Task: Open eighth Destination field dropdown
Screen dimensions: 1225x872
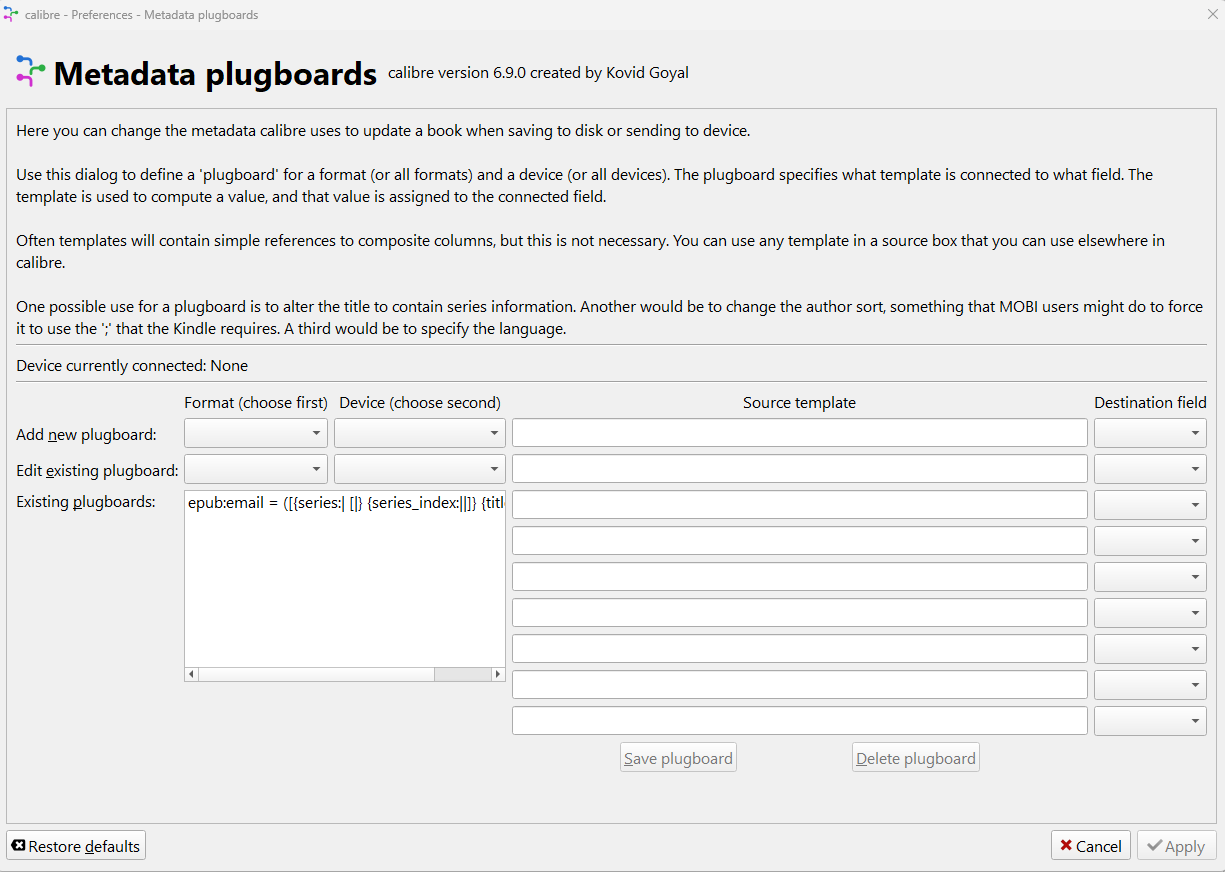Action: pyautogui.click(x=1150, y=685)
